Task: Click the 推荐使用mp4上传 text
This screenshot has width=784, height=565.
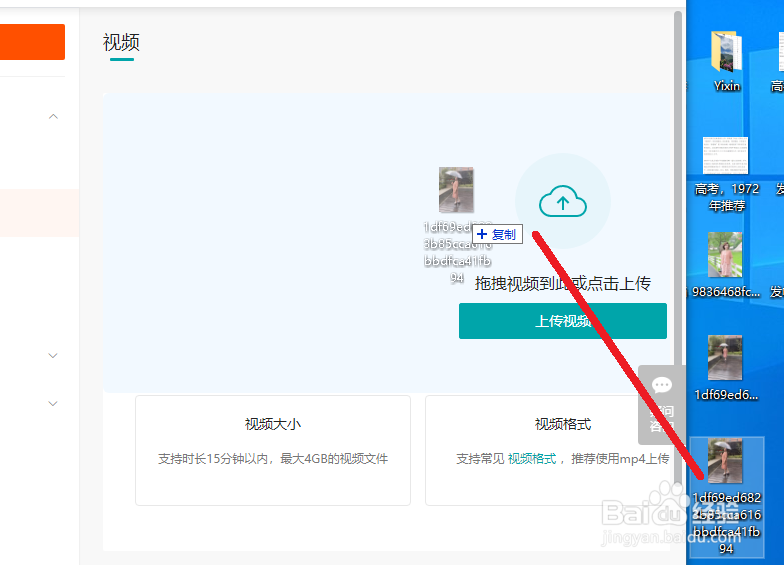Action: (x=620, y=458)
